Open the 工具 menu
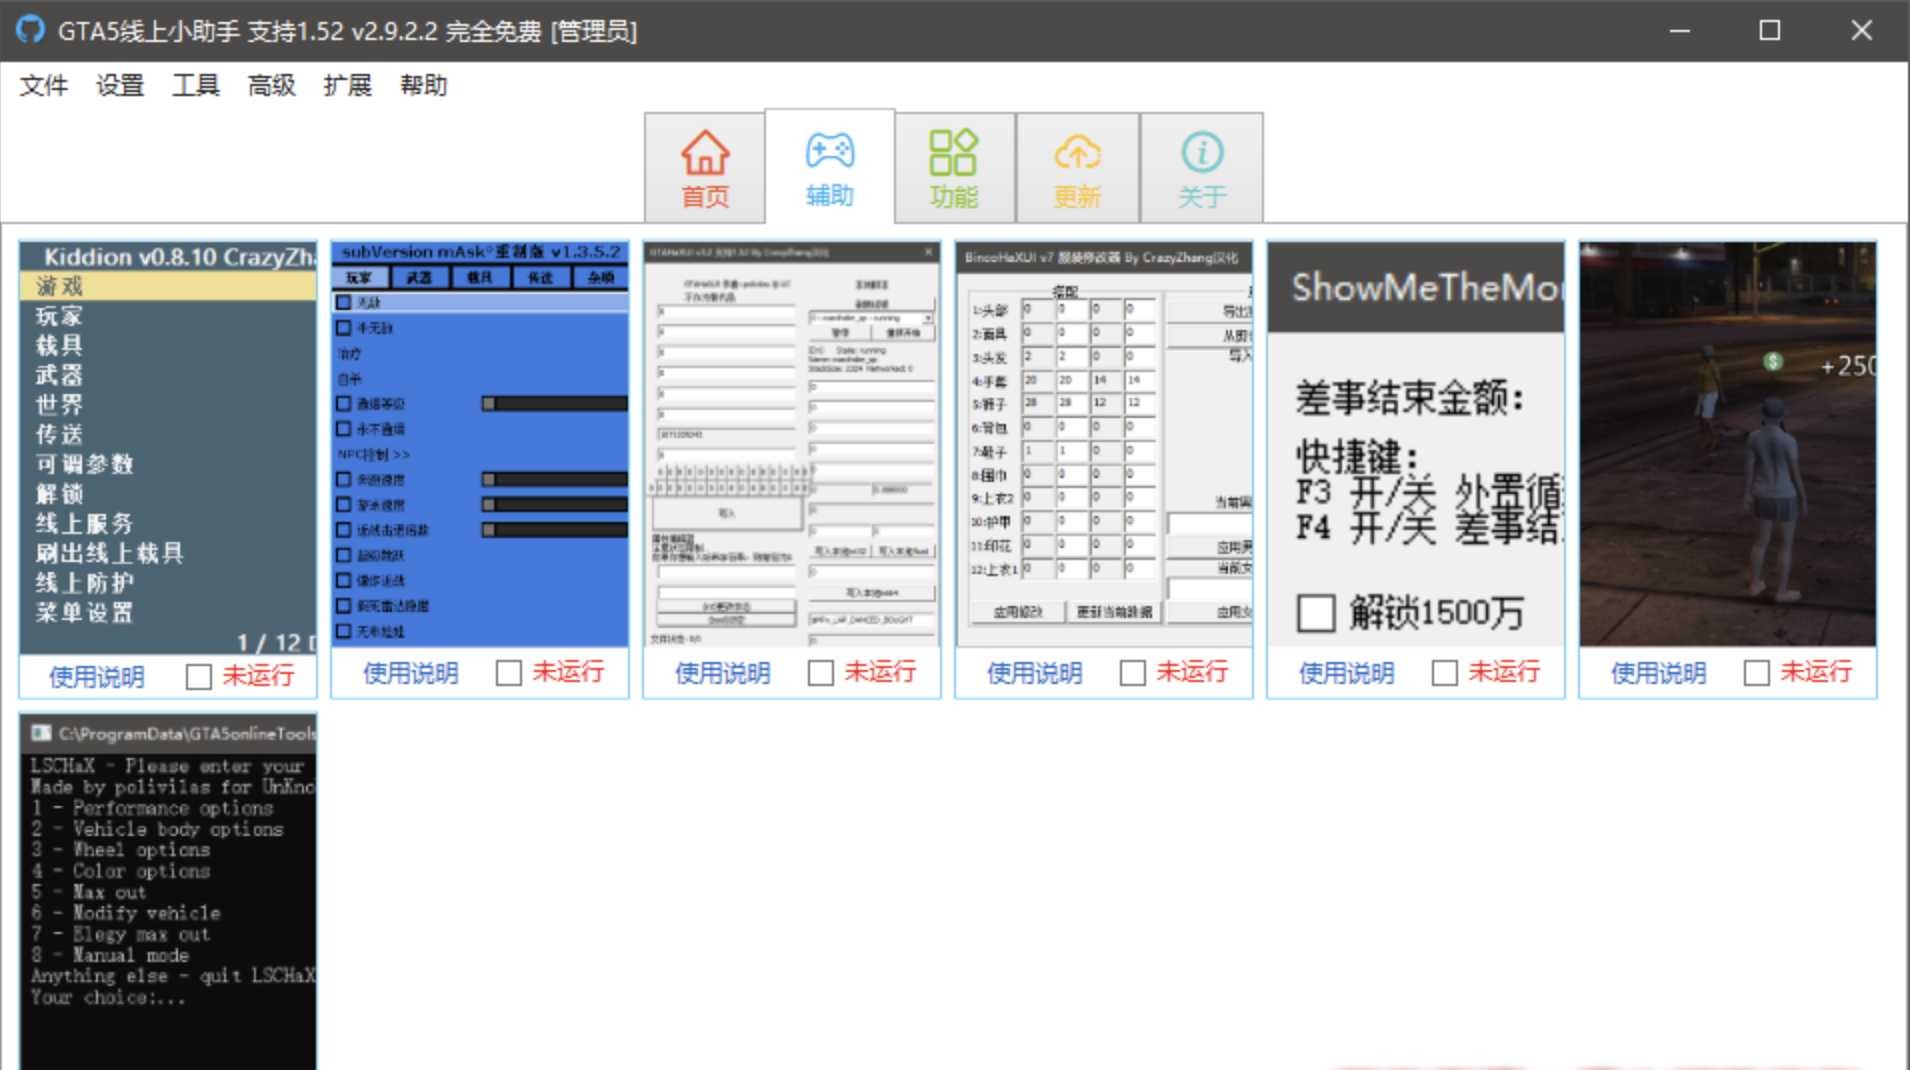The height and width of the screenshot is (1070, 1910). (x=196, y=86)
